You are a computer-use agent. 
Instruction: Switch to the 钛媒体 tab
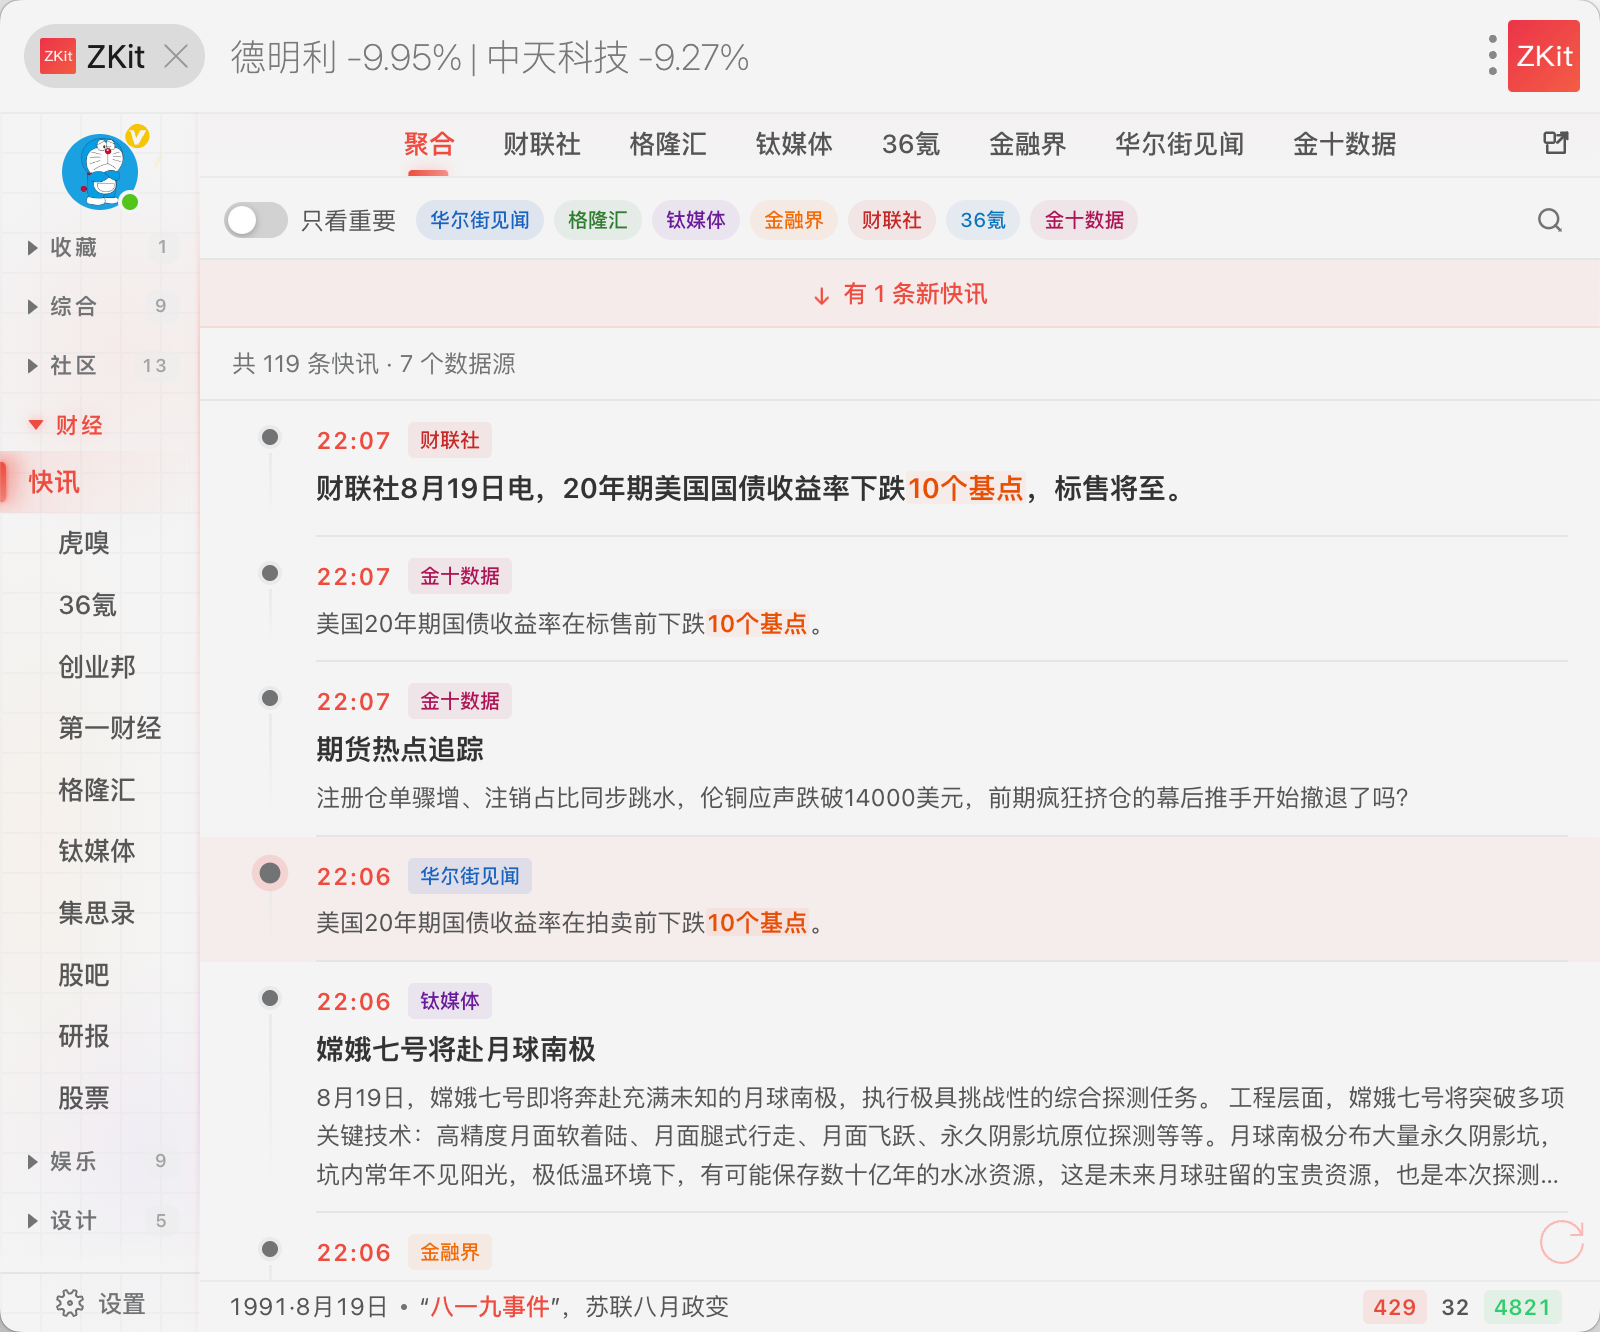(x=794, y=144)
